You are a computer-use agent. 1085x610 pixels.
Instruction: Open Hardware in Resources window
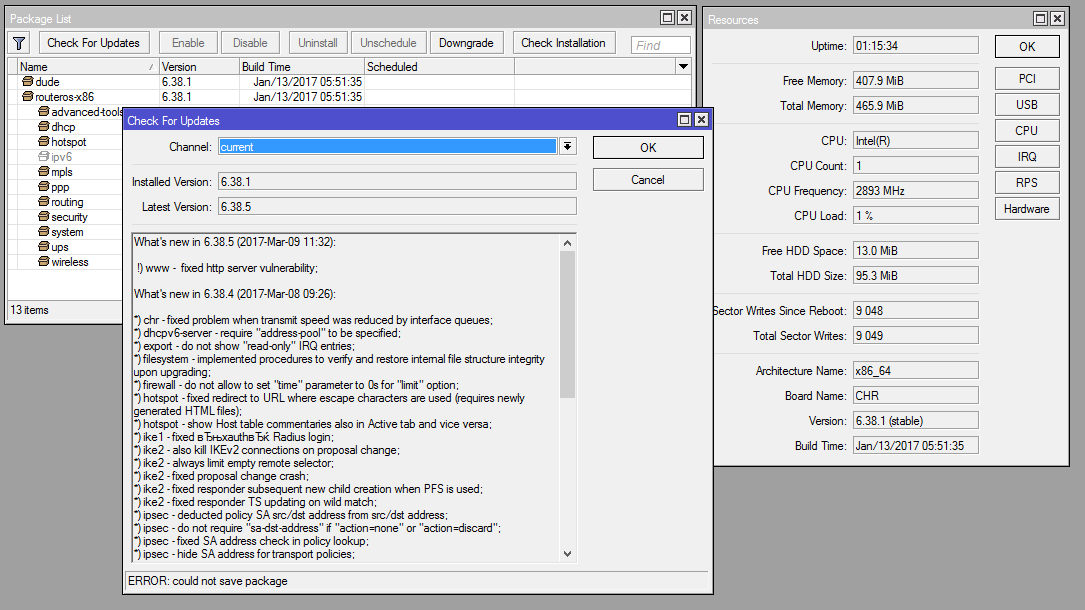(1027, 209)
